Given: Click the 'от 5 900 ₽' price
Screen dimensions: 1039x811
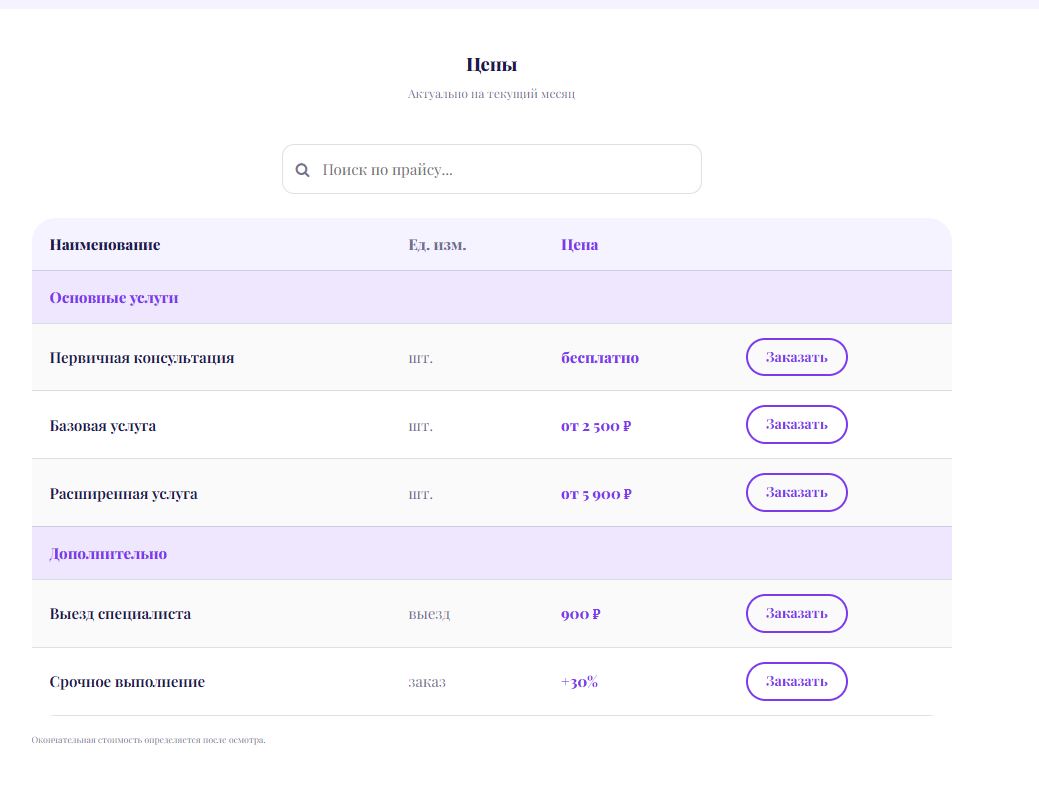Looking at the screenshot, I should 596,494.
